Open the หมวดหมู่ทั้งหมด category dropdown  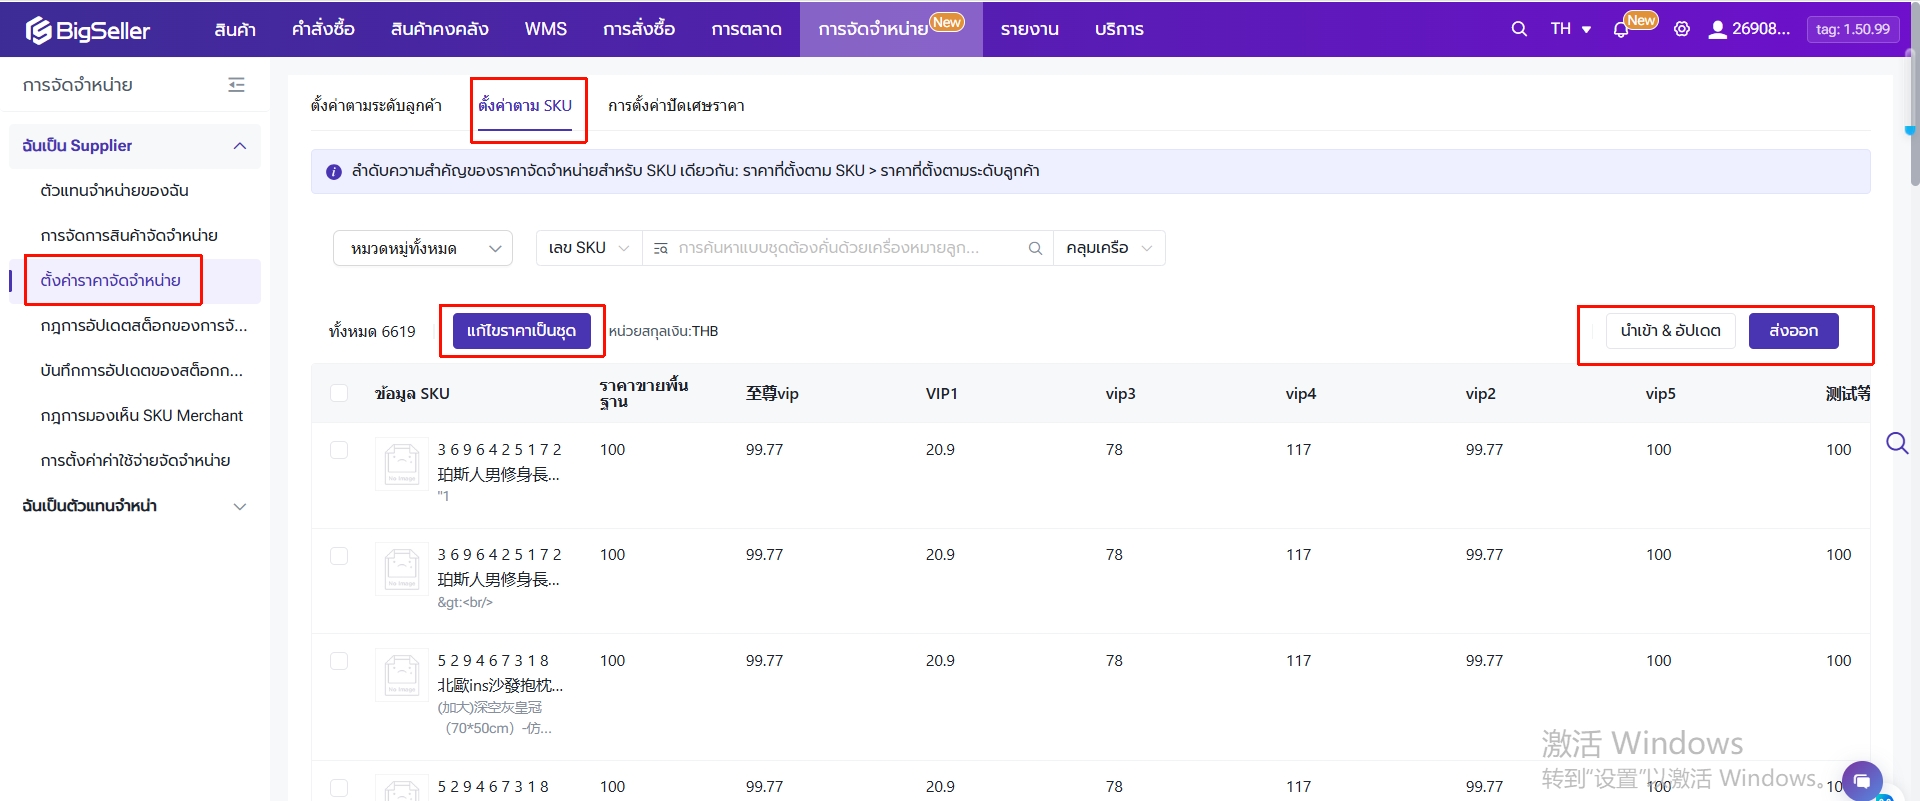tap(423, 248)
